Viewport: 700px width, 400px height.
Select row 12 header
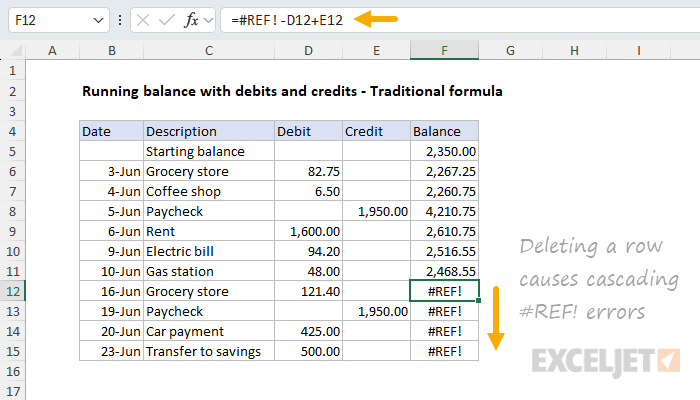pos(12,292)
